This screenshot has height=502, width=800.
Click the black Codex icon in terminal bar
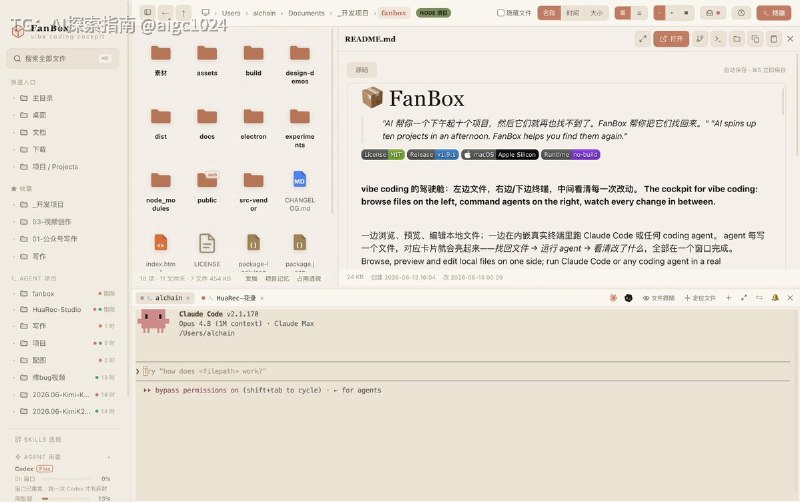pos(629,297)
